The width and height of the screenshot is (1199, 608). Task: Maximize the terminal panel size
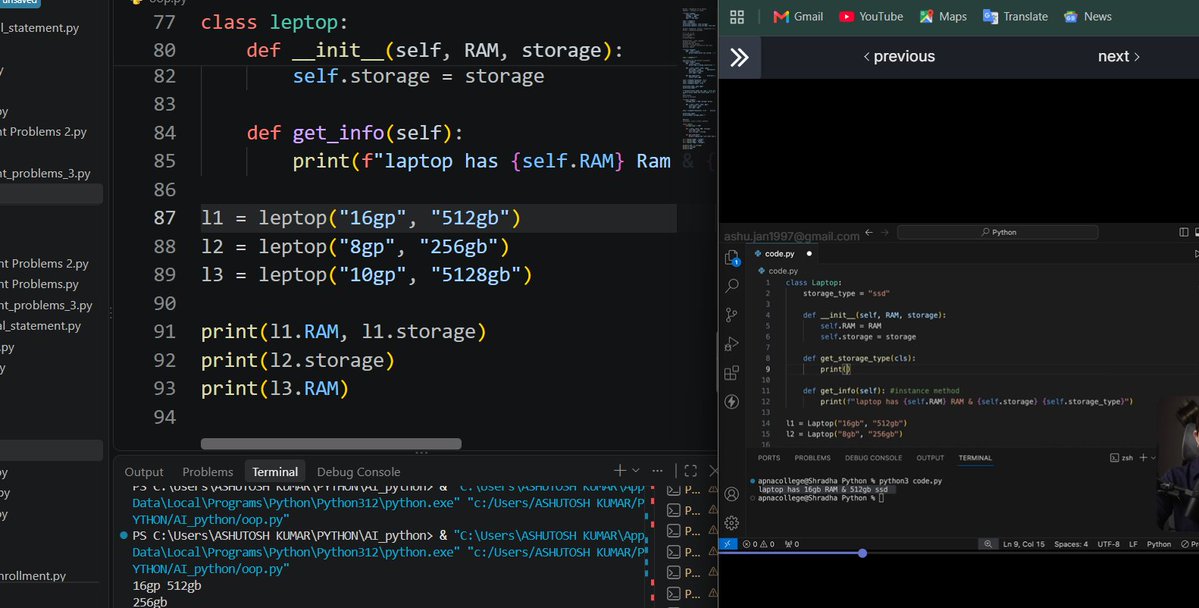690,471
